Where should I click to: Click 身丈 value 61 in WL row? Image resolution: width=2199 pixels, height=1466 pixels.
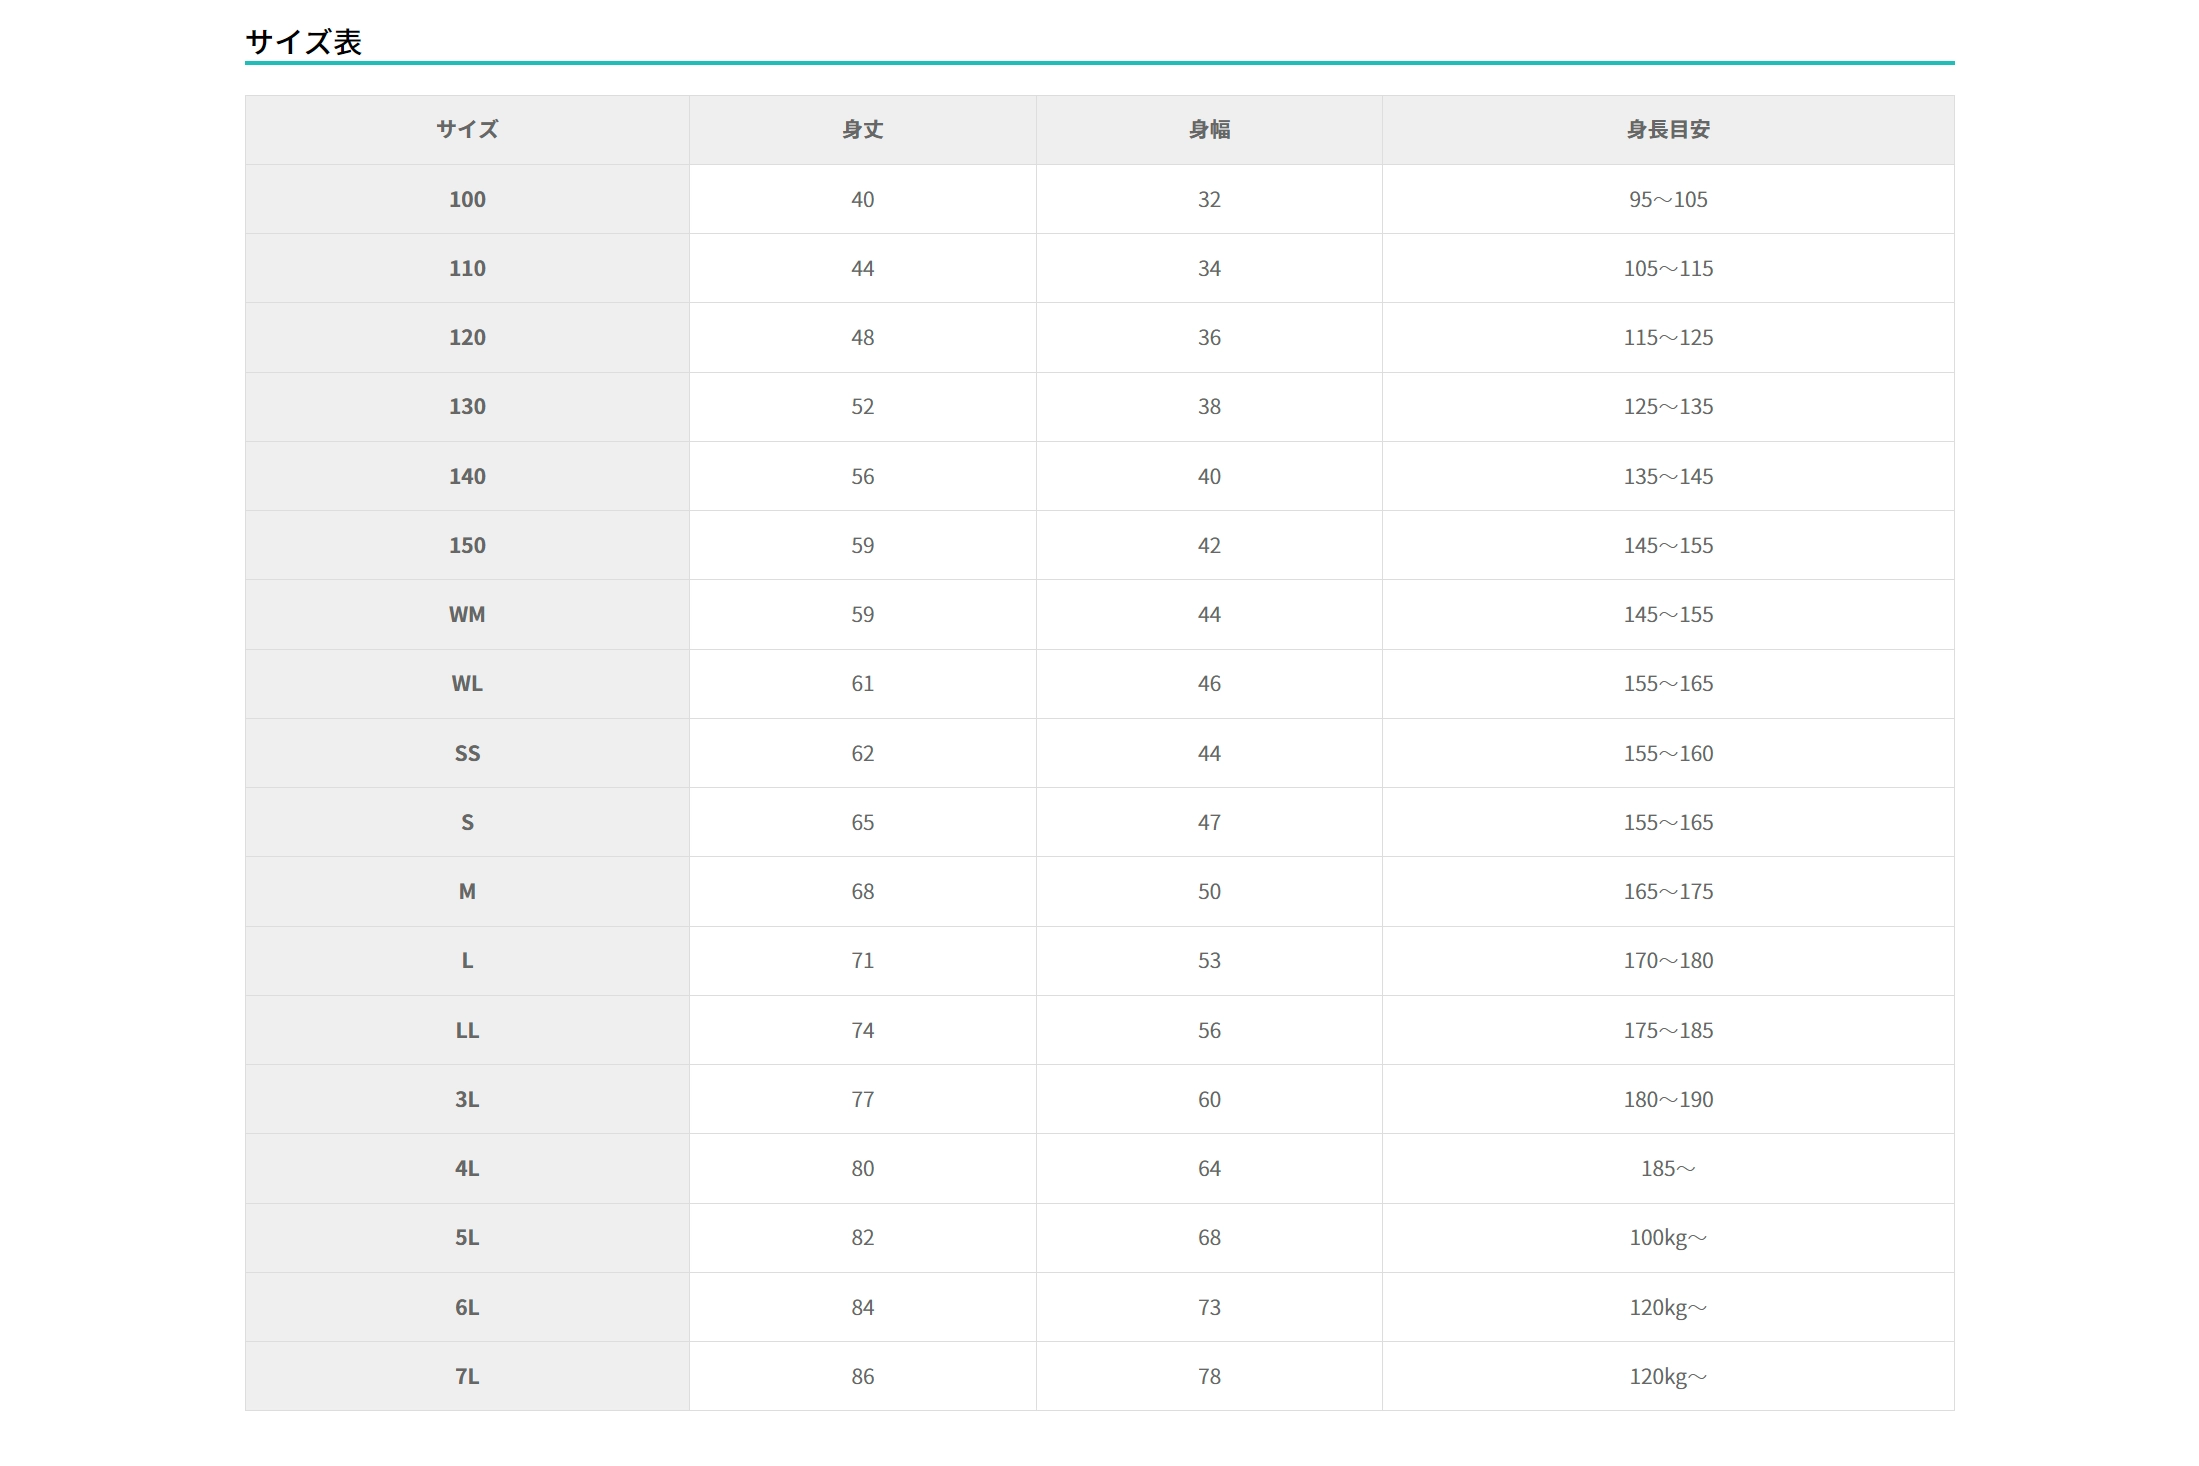point(863,684)
